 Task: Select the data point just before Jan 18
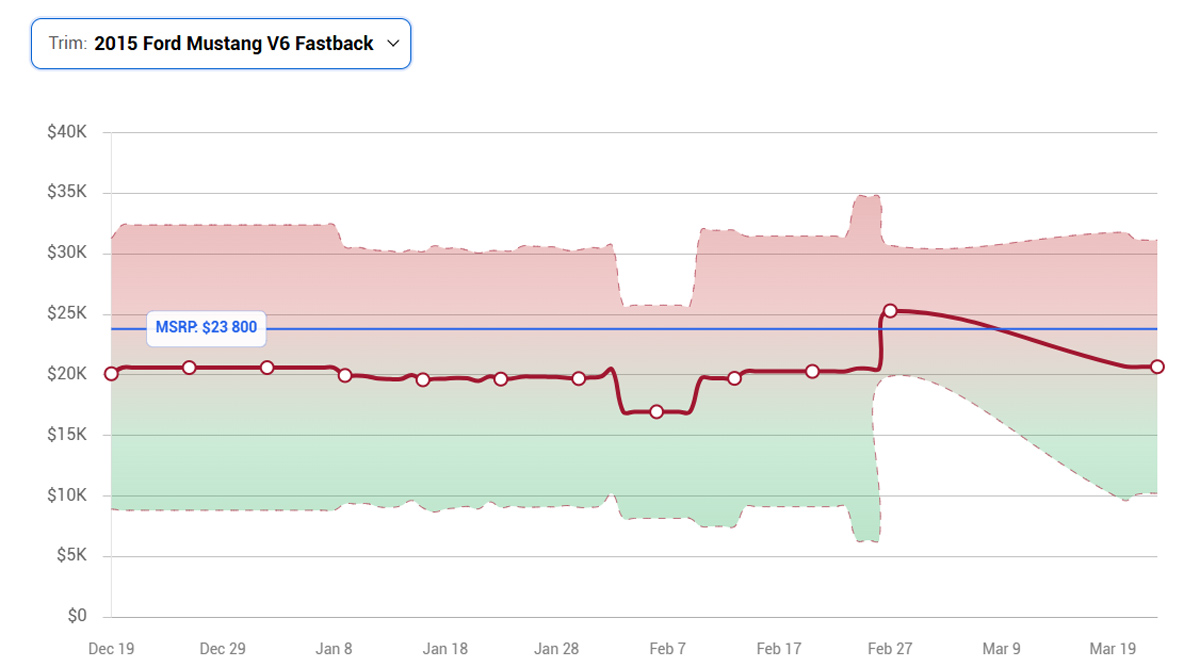pyautogui.click(x=423, y=380)
